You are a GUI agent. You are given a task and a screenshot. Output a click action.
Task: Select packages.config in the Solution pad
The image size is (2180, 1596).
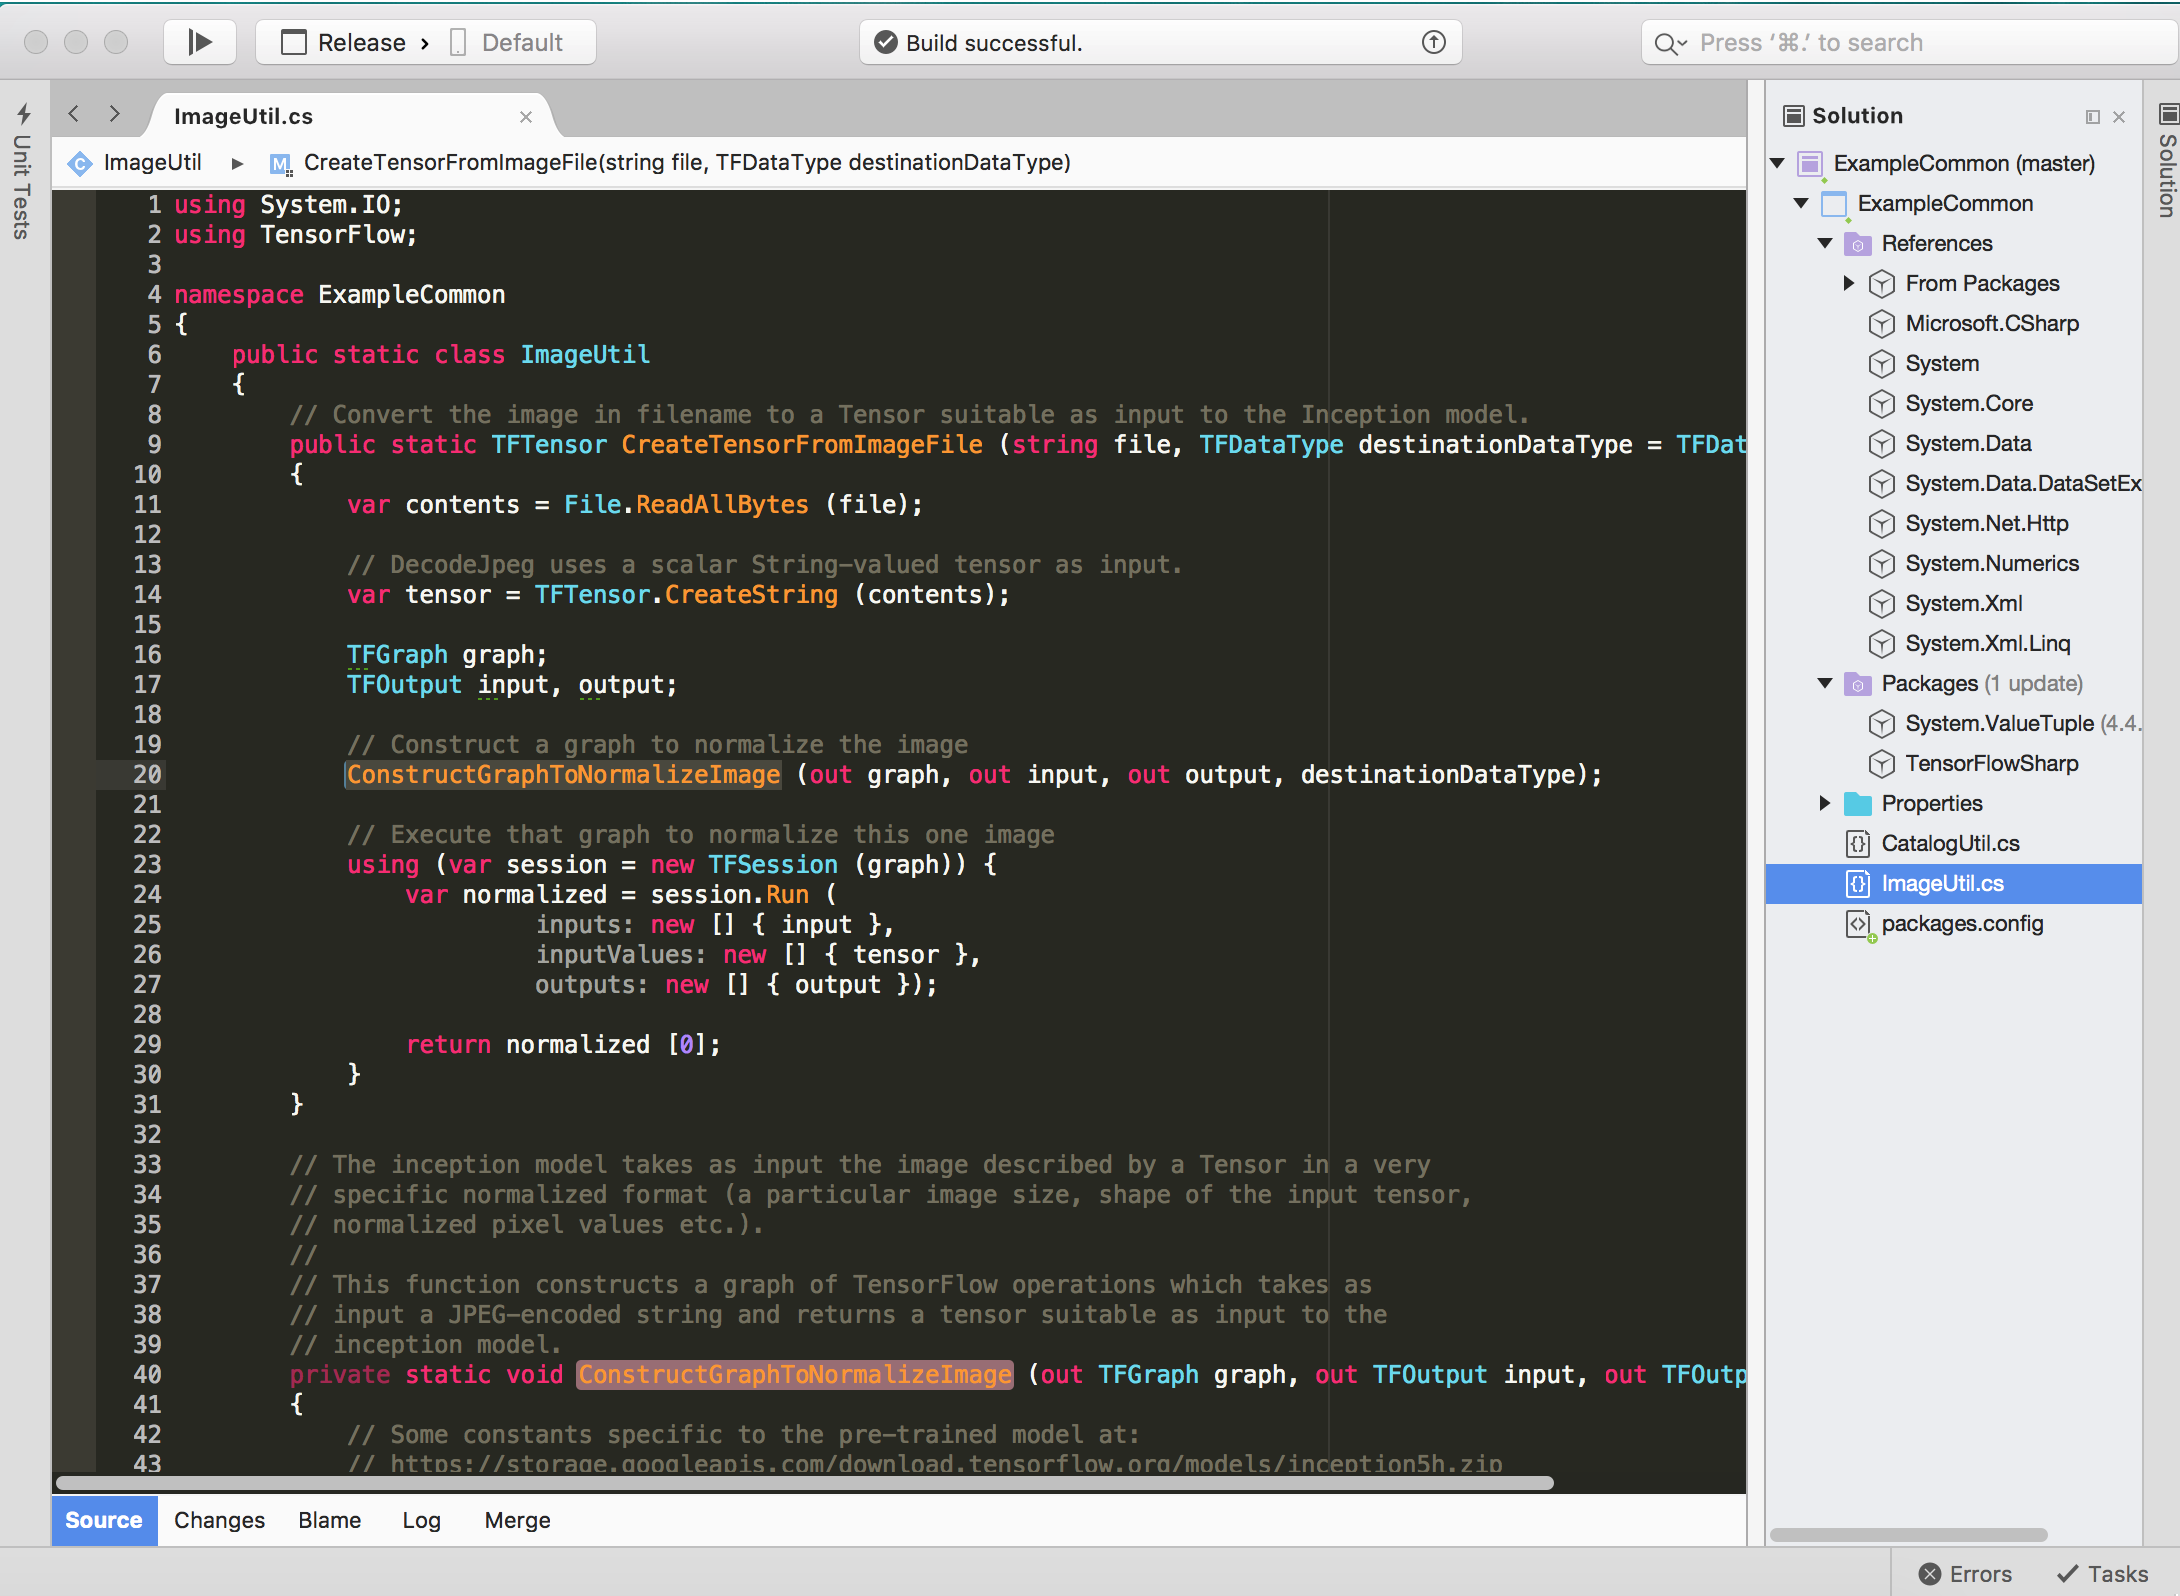(x=1962, y=923)
